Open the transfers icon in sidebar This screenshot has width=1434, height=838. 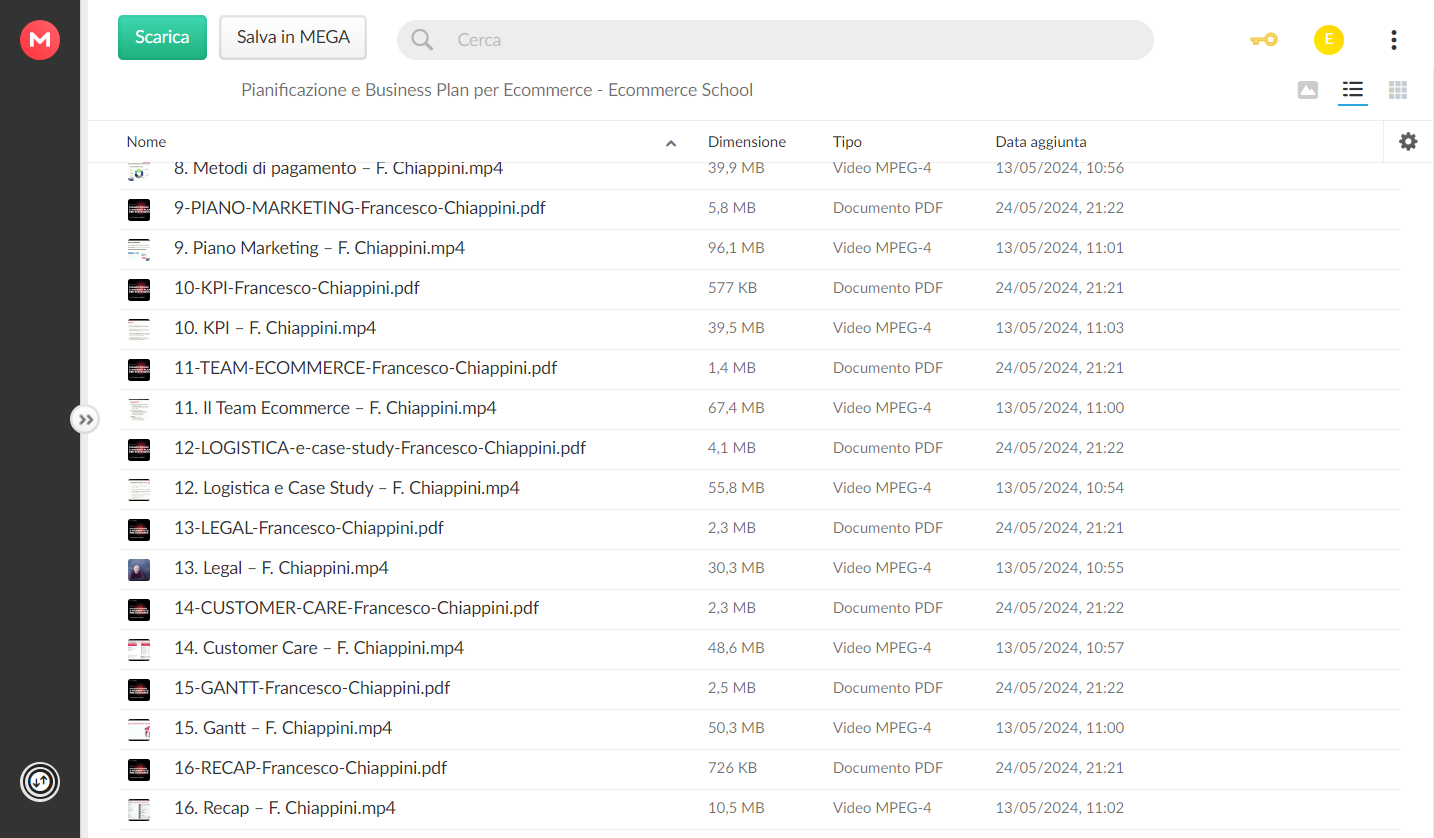pyautogui.click(x=40, y=781)
